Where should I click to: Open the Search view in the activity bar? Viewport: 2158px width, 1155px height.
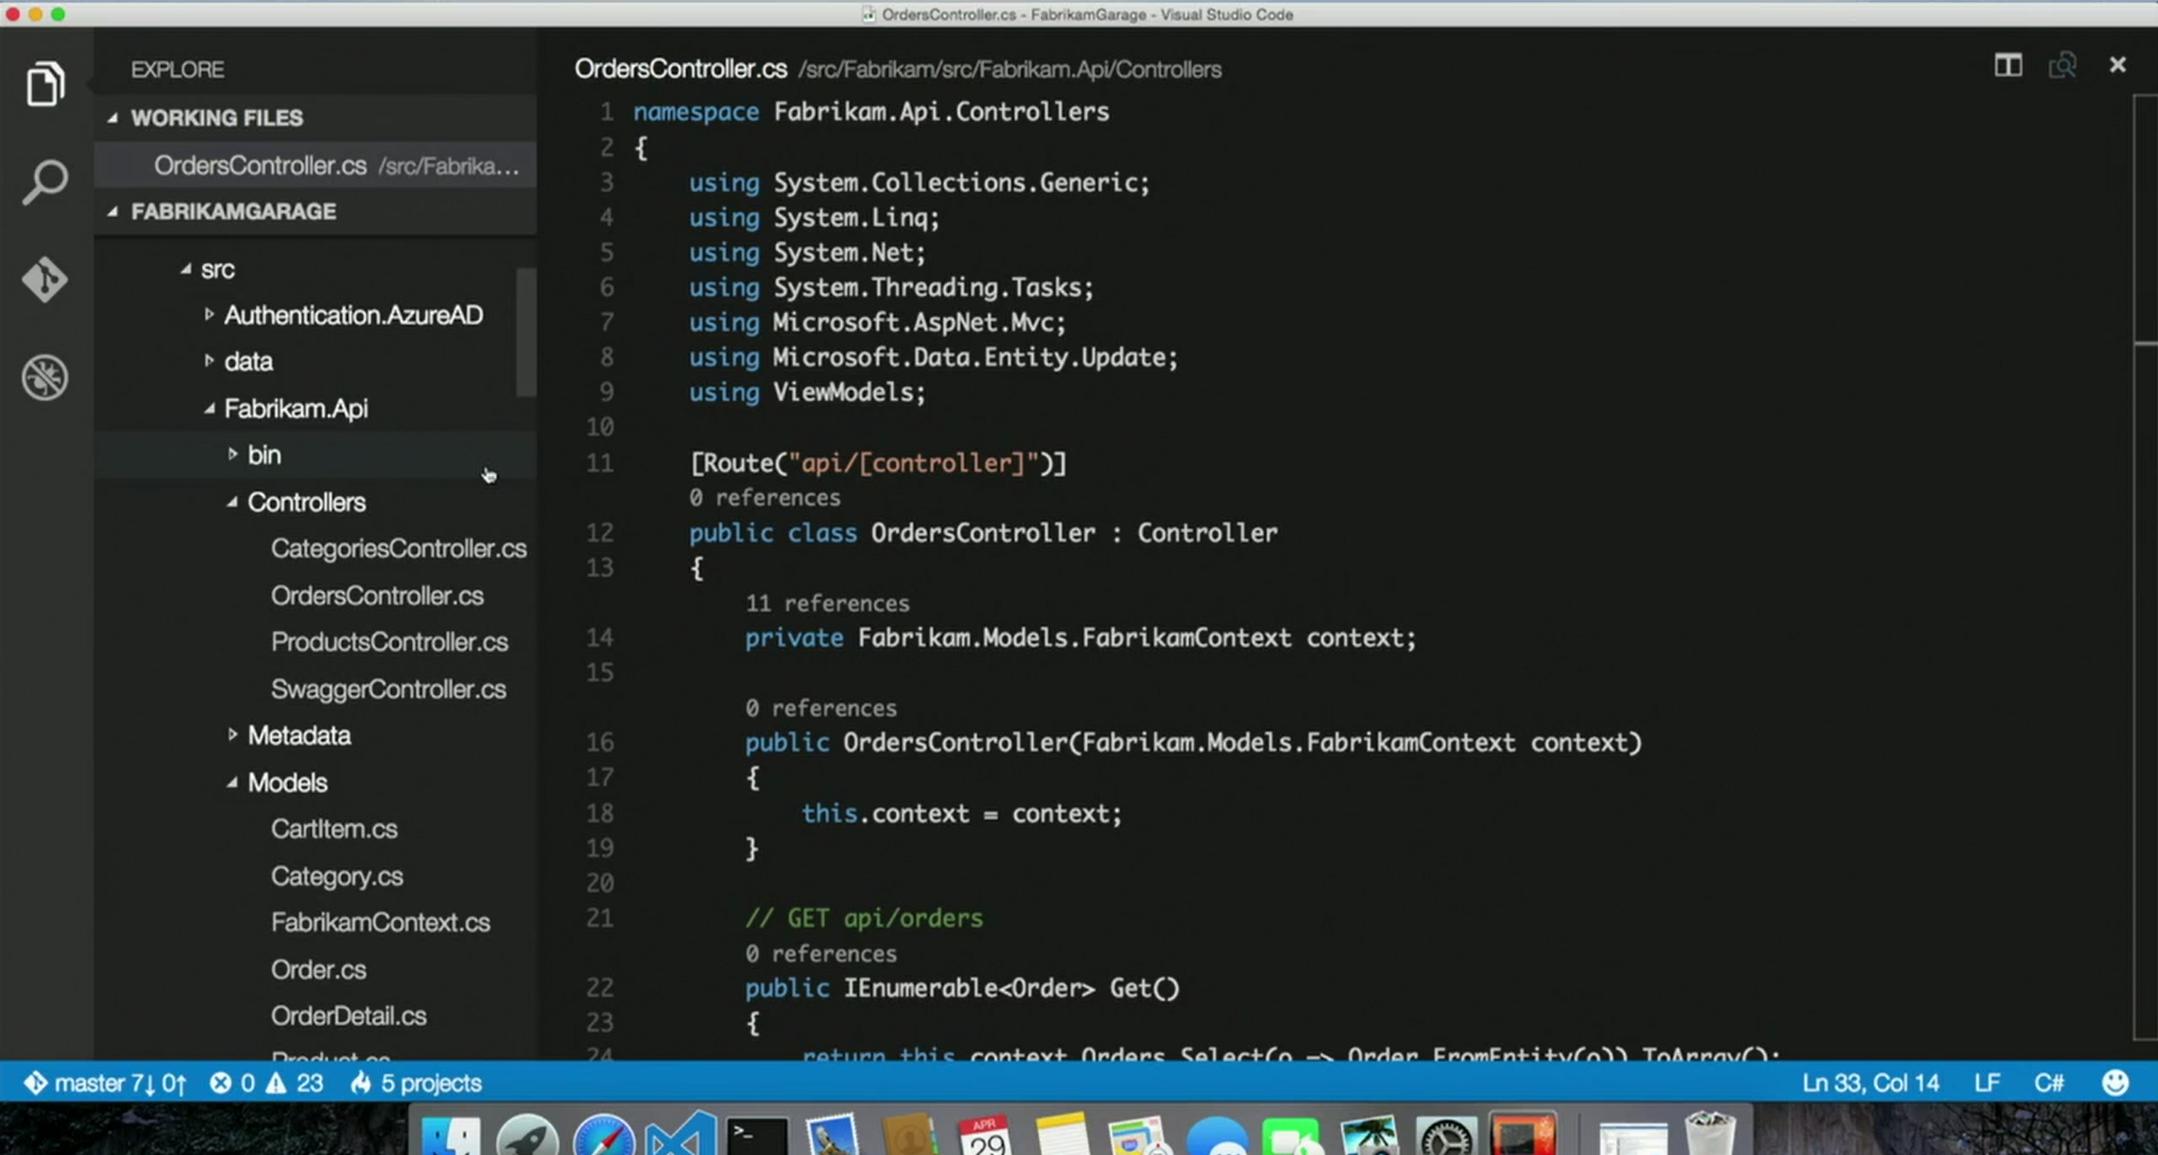pos(45,182)
